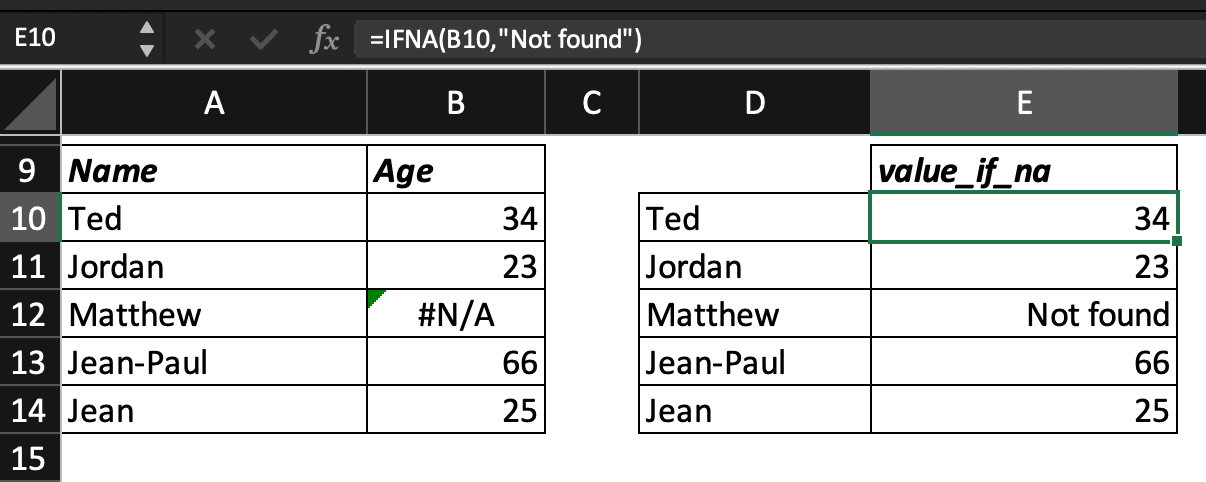Select column A header
The image size is (1206, 482).
tap(213, 104)
